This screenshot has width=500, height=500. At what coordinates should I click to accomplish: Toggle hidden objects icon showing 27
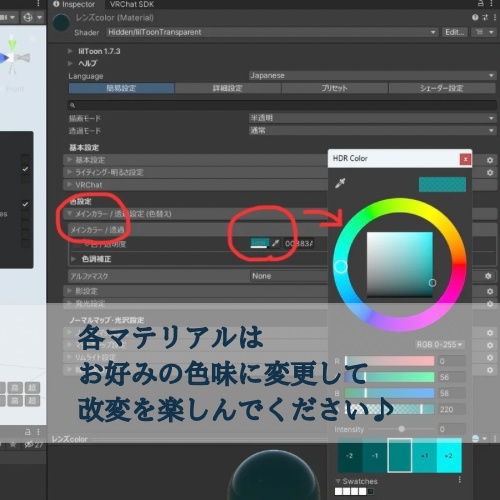click(x=34, y=444)
